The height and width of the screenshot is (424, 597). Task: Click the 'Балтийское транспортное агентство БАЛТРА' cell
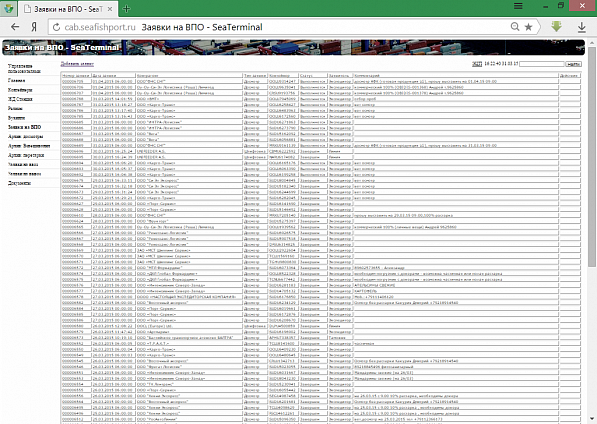189,338
